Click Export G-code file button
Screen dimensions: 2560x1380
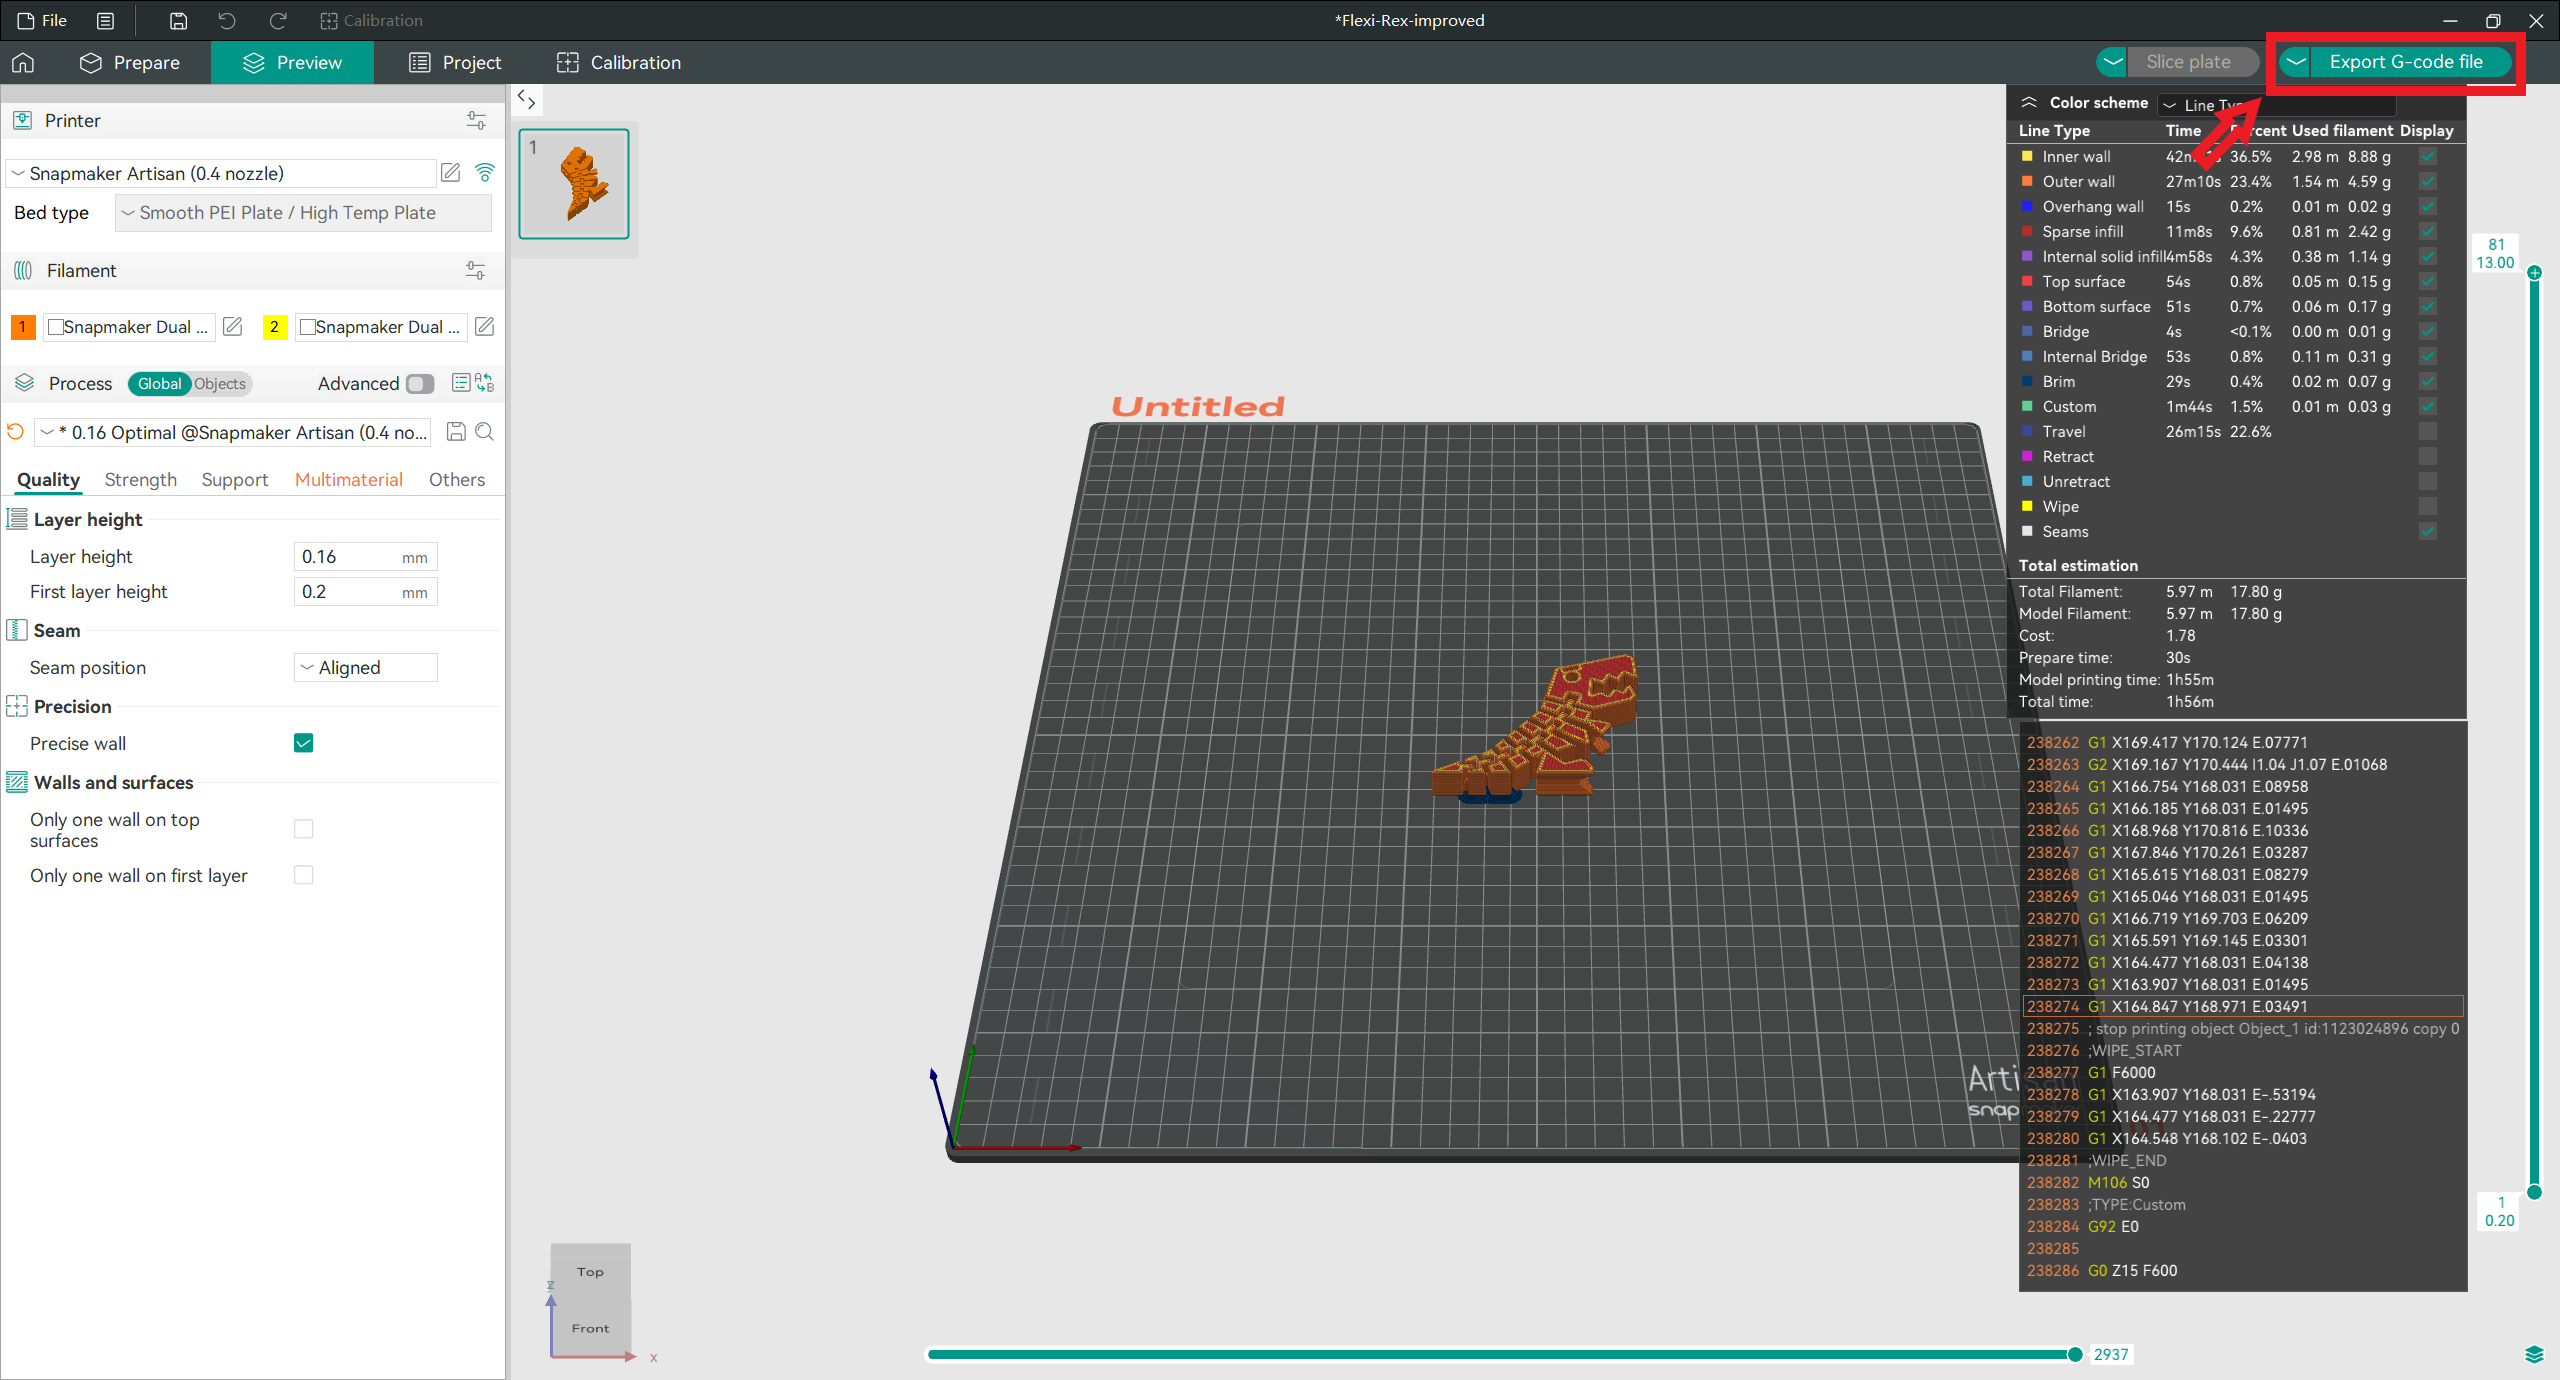click(2406, 62)
